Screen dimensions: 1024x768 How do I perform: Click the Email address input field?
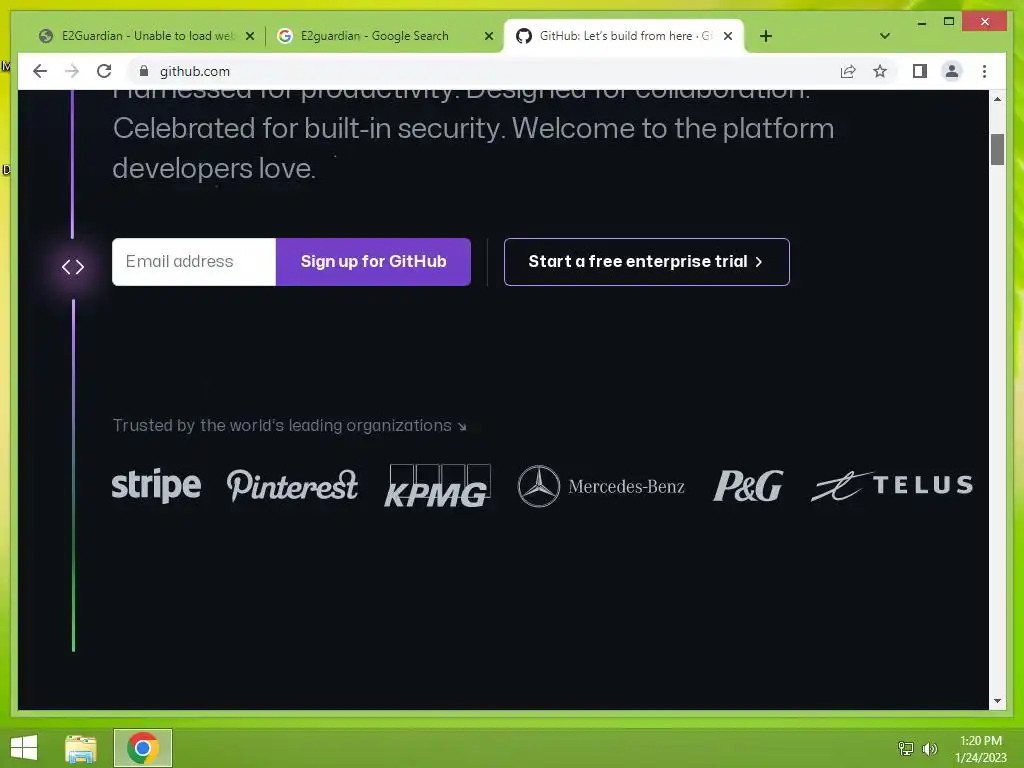pyautogui.click(x=194, y=262)
